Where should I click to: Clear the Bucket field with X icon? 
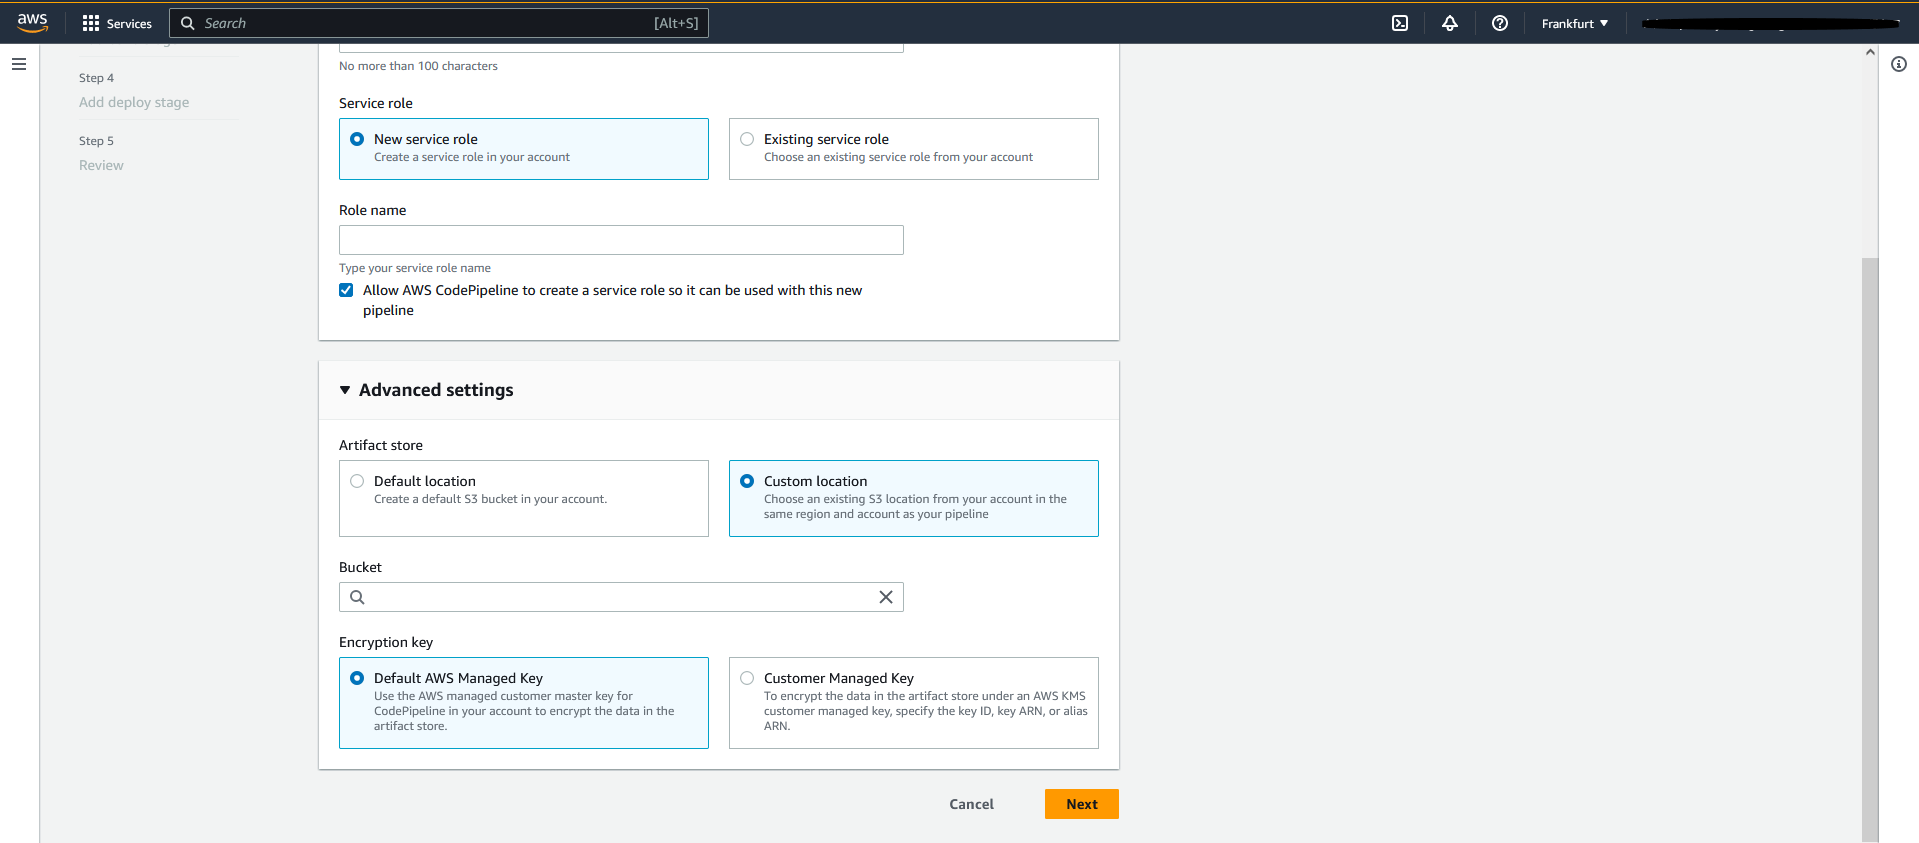pyautogui.click(x=886, y=597)
